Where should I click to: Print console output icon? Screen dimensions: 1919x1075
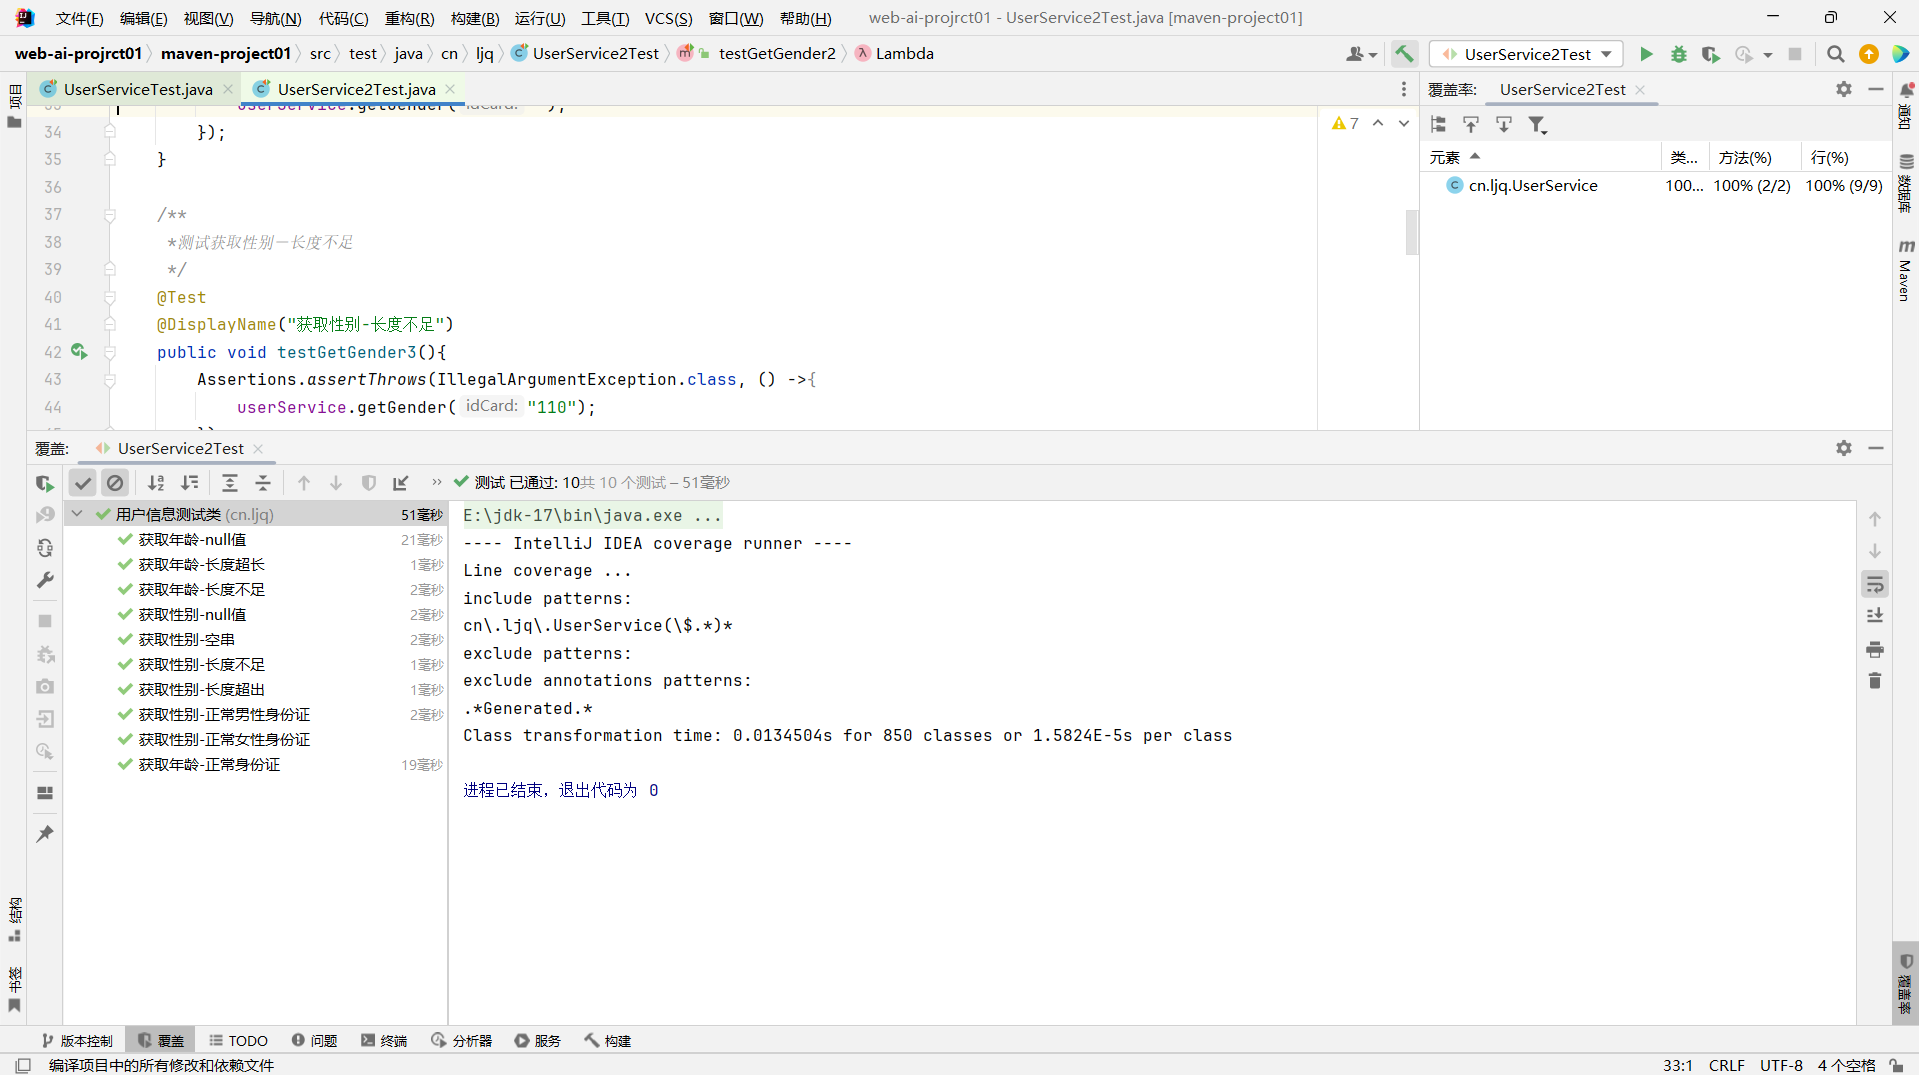point(1875,649)
